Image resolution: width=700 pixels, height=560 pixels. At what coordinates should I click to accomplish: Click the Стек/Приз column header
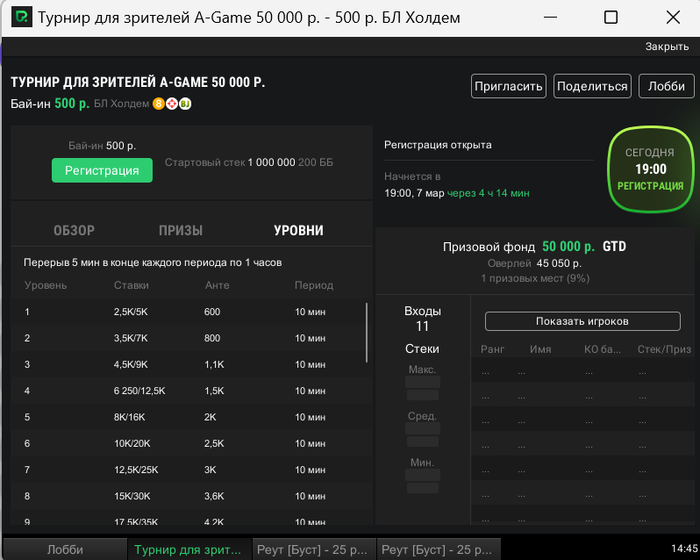pos(664,349)
